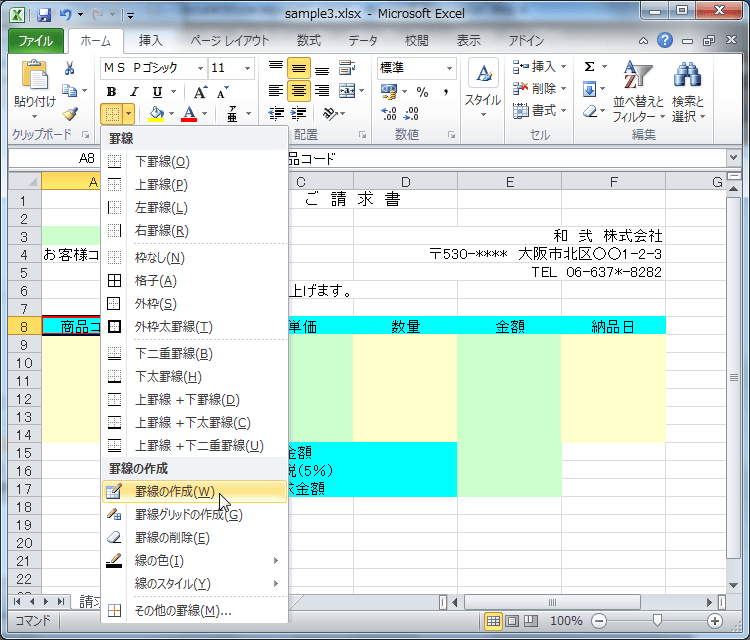Open the font name dropdown
This screenshot has width=750, height=640.
(200, 68)
